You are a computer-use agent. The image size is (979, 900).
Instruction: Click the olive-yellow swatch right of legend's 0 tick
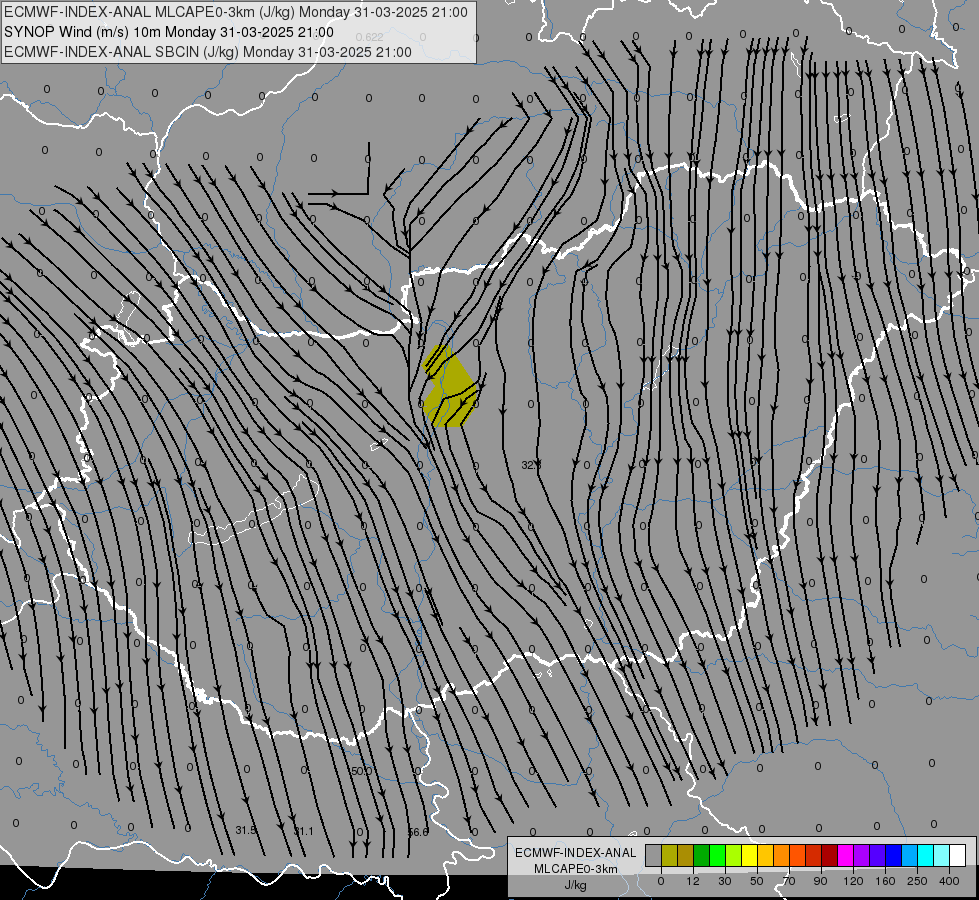pos(669,855)
